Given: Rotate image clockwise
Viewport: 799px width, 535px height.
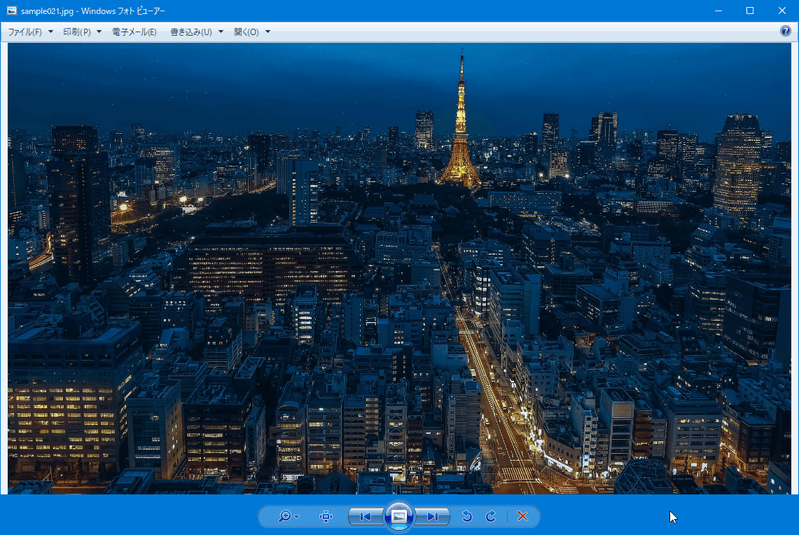Looking at the screenshot, I should tap(491, 517).
